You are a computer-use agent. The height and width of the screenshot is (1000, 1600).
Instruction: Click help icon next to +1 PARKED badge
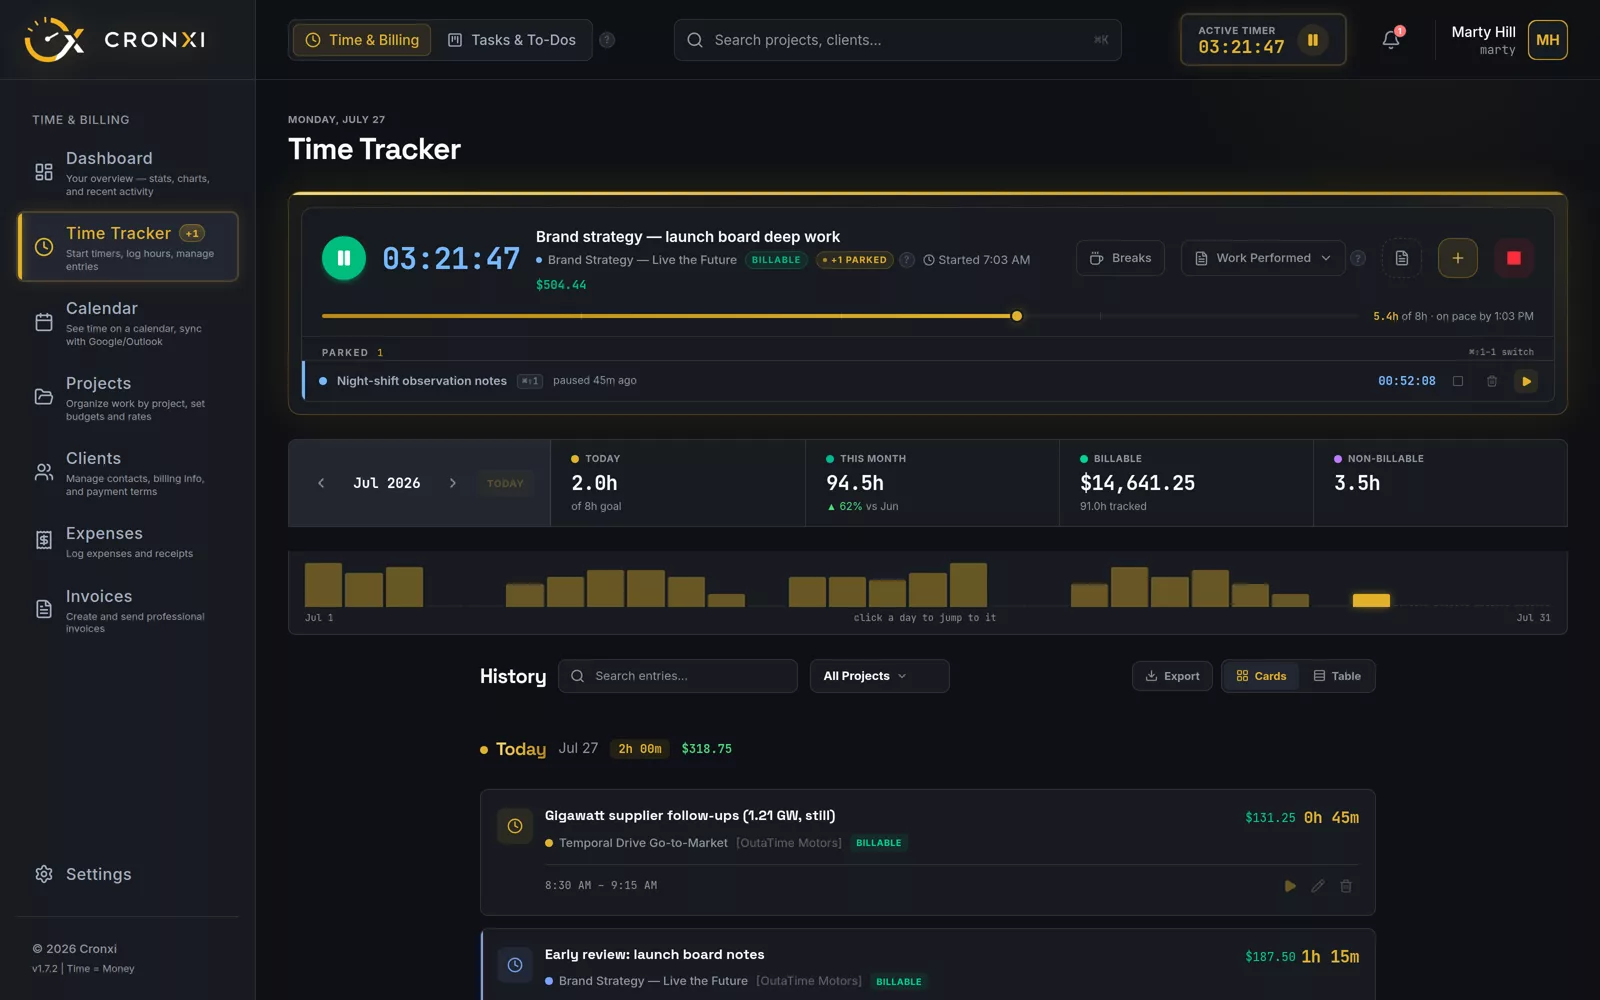point(907,260)
